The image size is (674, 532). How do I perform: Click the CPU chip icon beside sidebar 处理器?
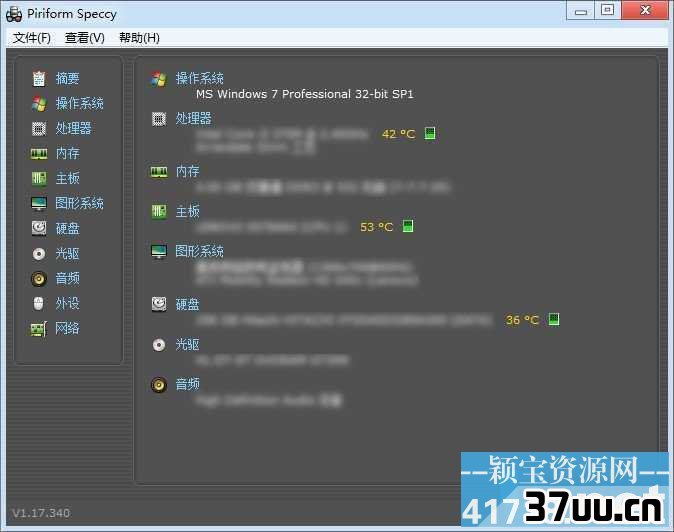tap(39, 128)
